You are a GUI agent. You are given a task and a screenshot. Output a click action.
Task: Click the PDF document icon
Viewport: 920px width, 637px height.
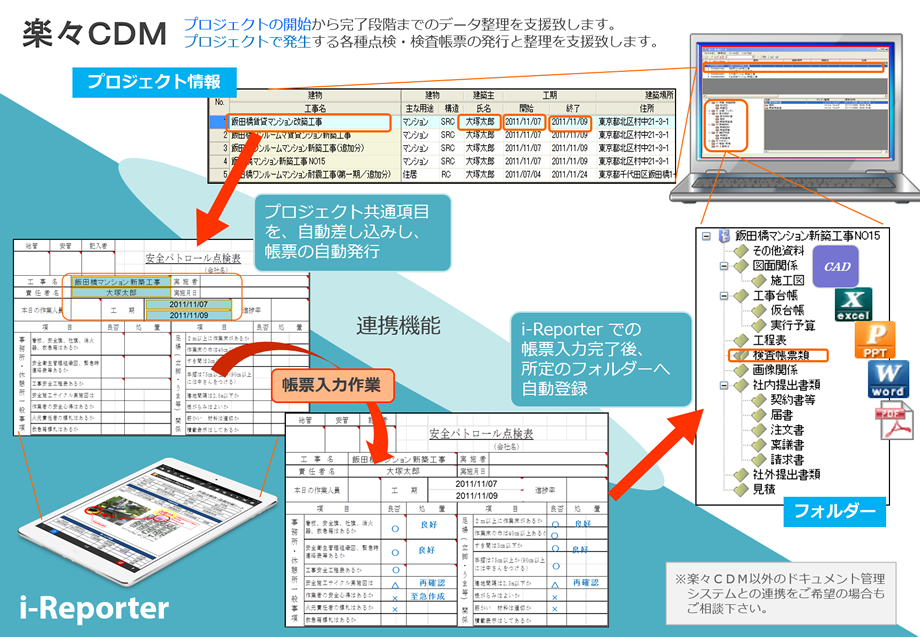tap(895, 421)
